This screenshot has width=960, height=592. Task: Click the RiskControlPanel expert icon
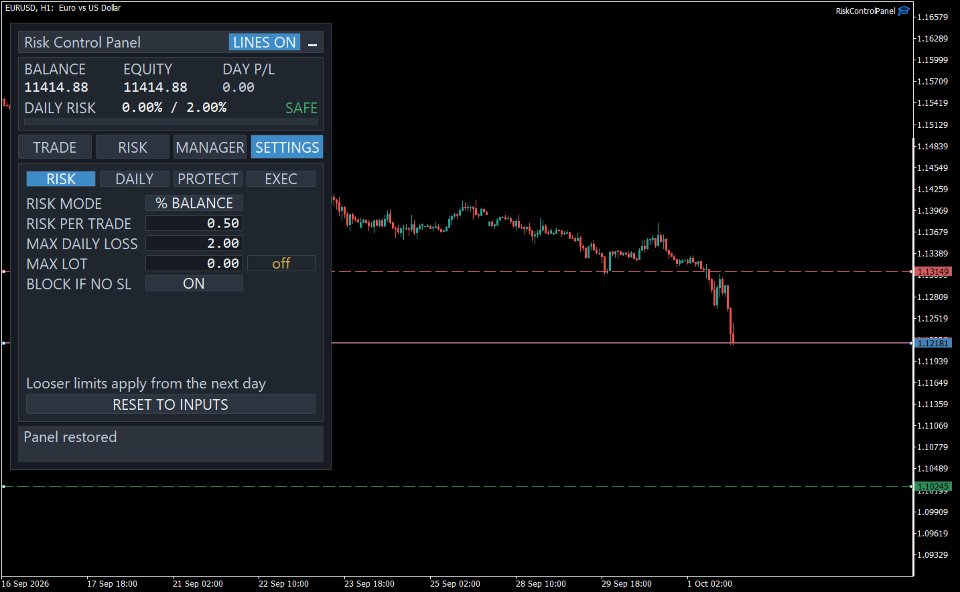pyautogui.click(x=904, y=10)
